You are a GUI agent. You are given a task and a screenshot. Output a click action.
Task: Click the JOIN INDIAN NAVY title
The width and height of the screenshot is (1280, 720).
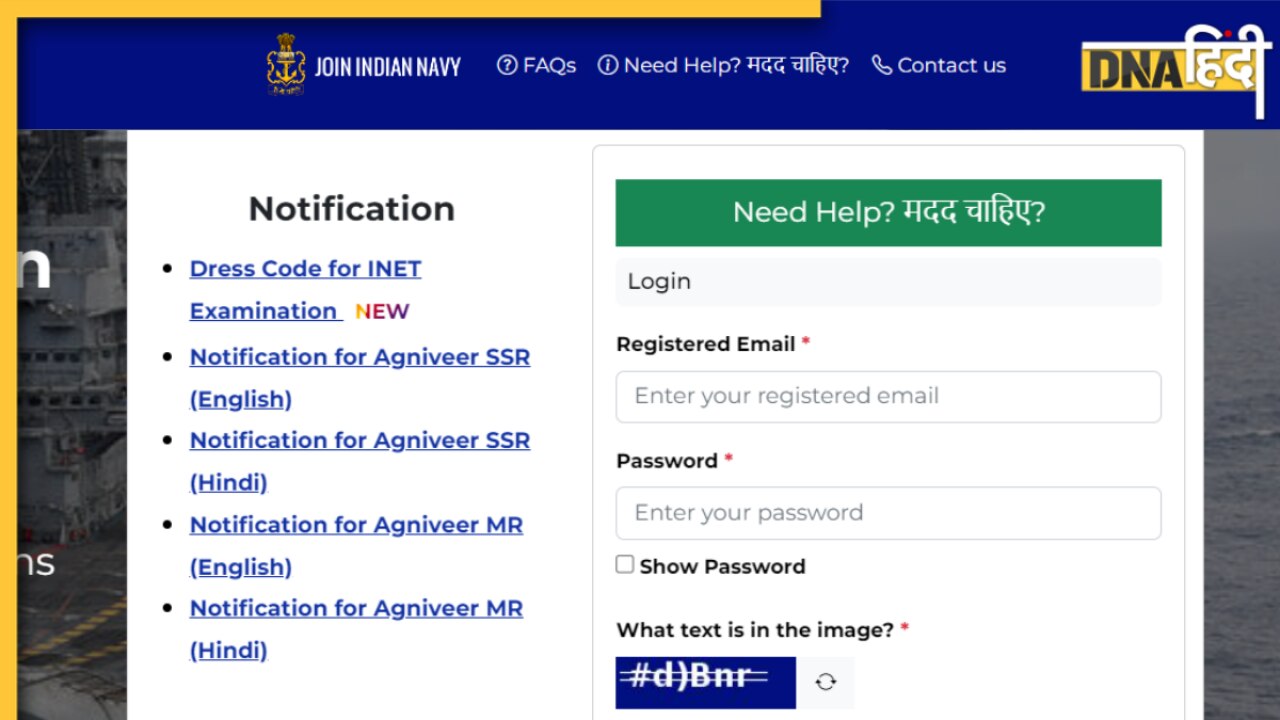(388, 67)
